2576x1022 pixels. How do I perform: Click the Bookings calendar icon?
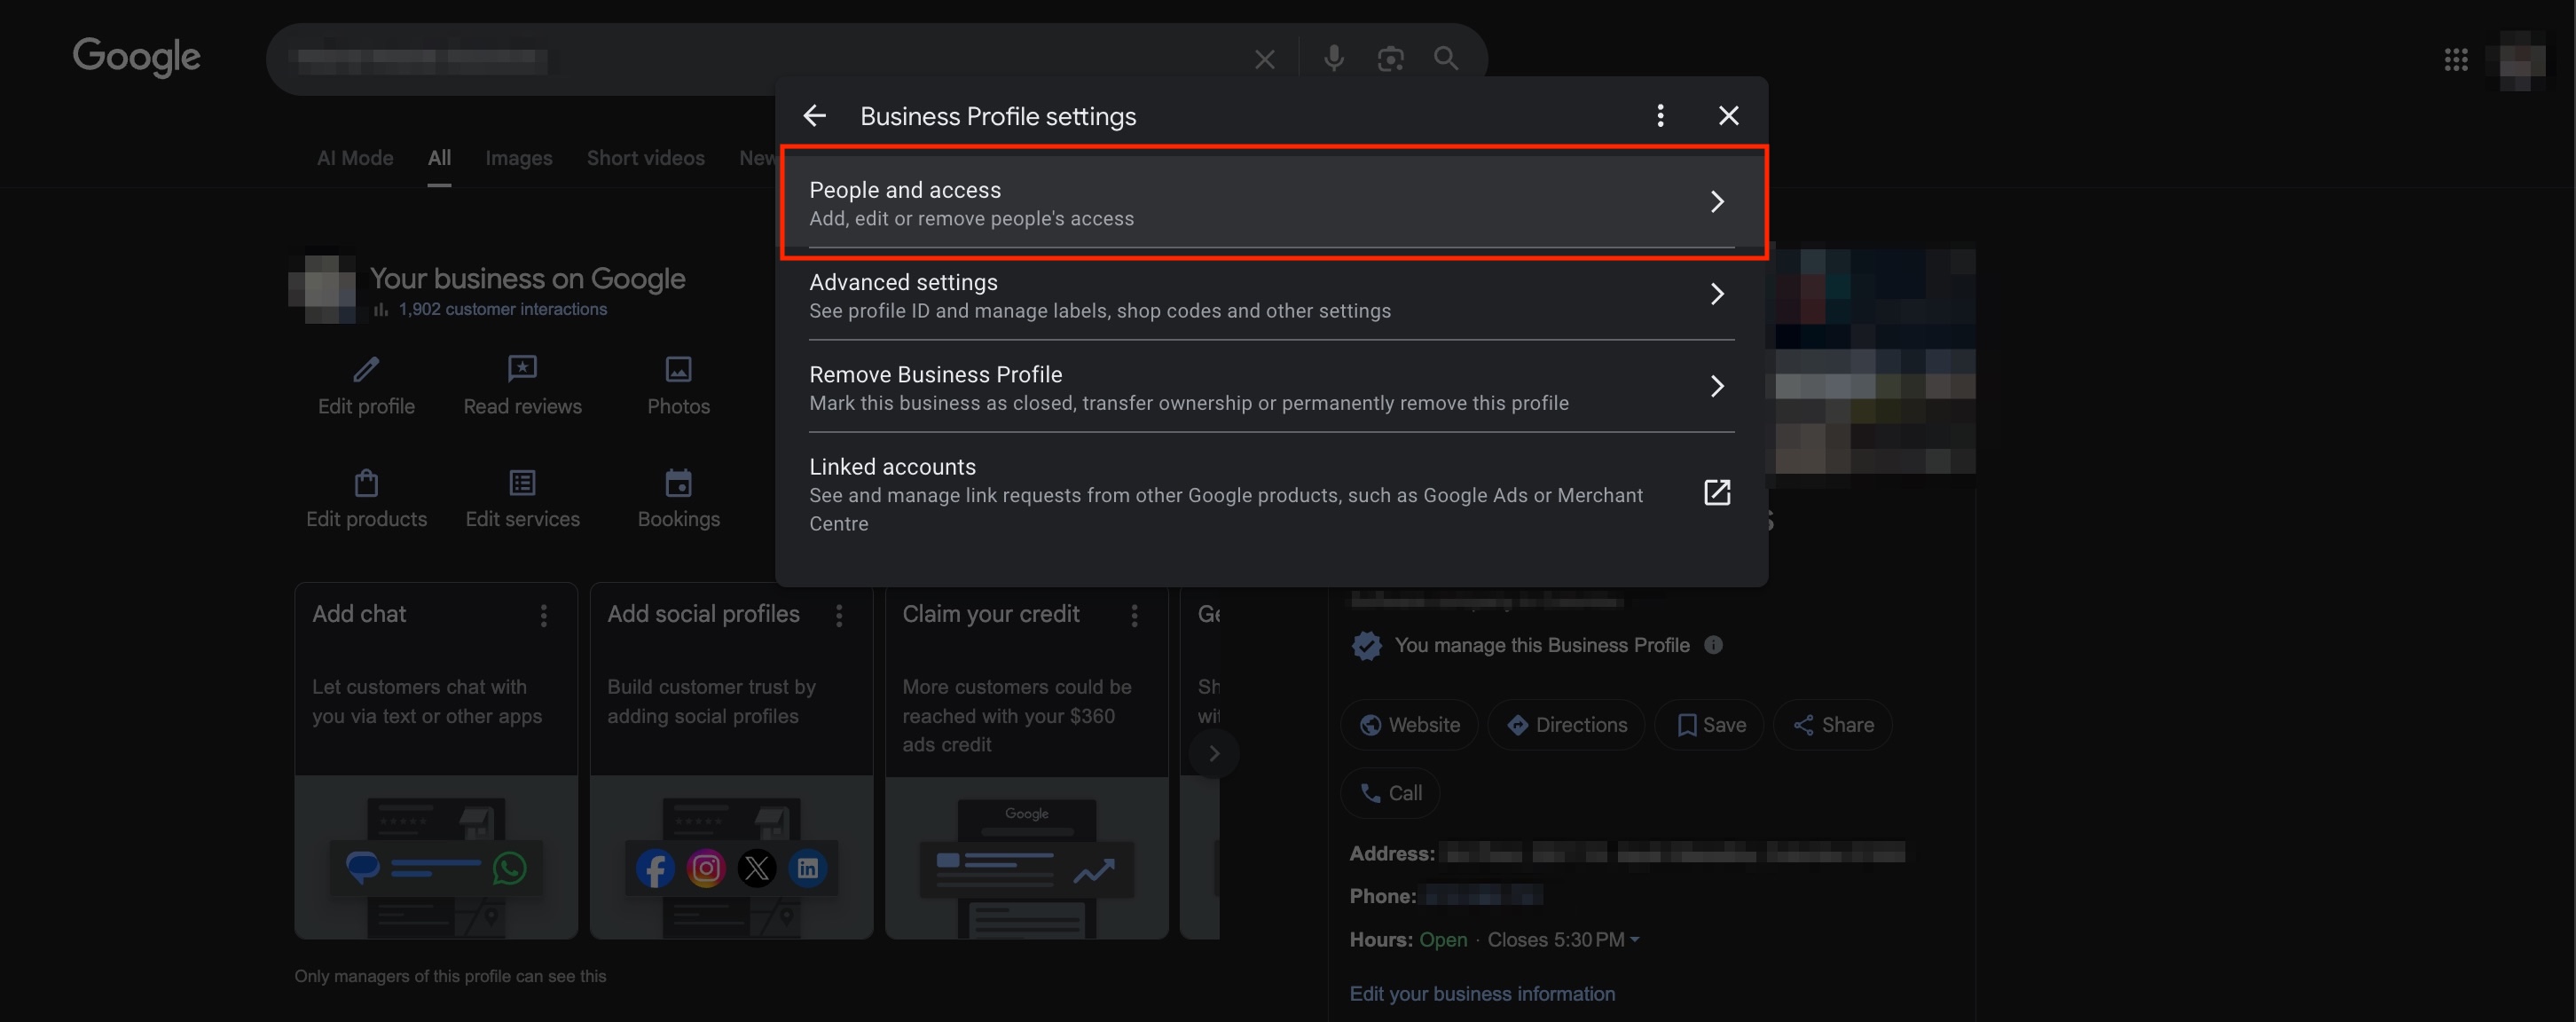678,484
